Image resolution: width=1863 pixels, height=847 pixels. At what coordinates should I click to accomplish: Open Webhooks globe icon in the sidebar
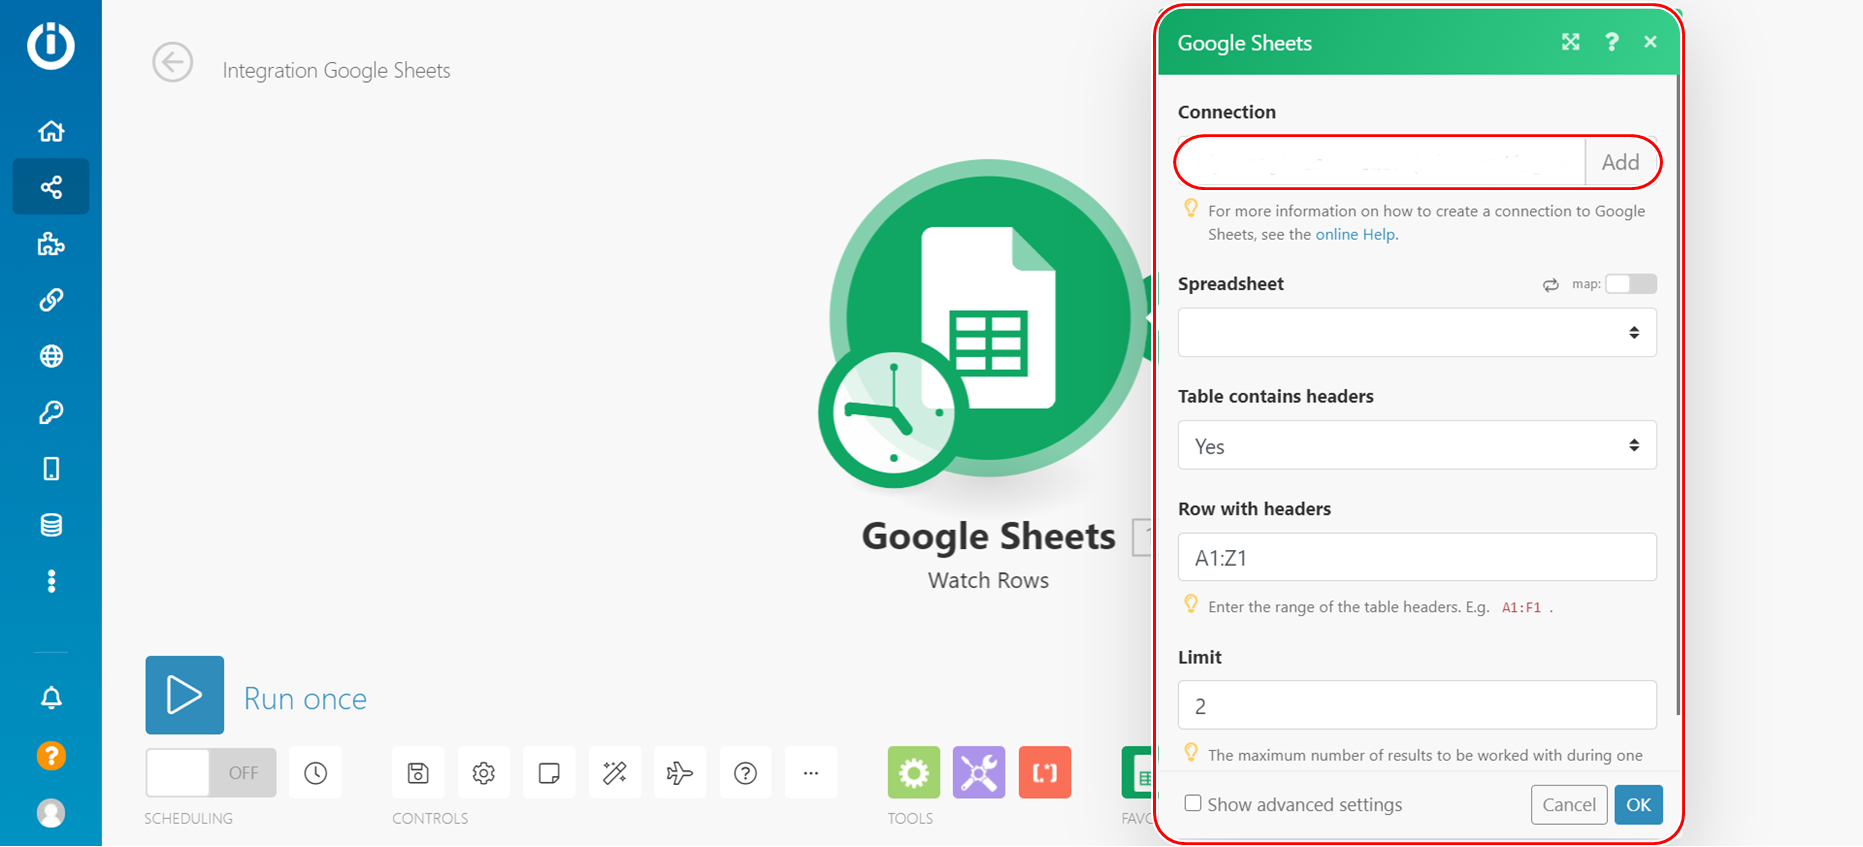(x=51, y=356)
